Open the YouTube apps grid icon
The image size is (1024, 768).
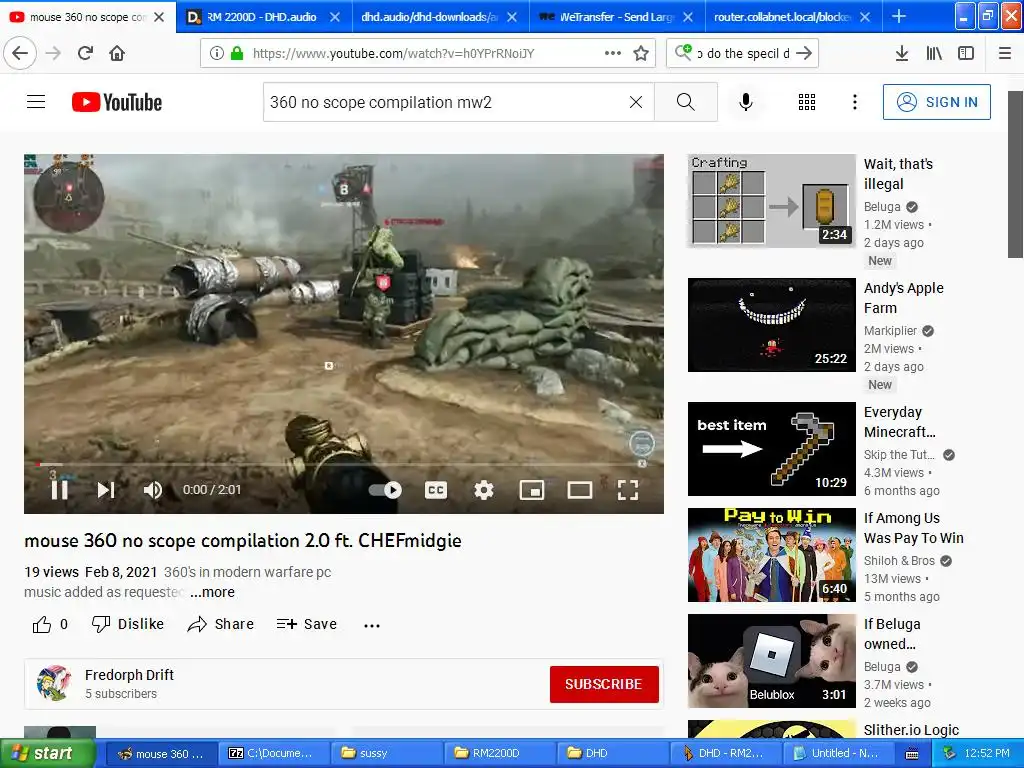tap(807, 102)
